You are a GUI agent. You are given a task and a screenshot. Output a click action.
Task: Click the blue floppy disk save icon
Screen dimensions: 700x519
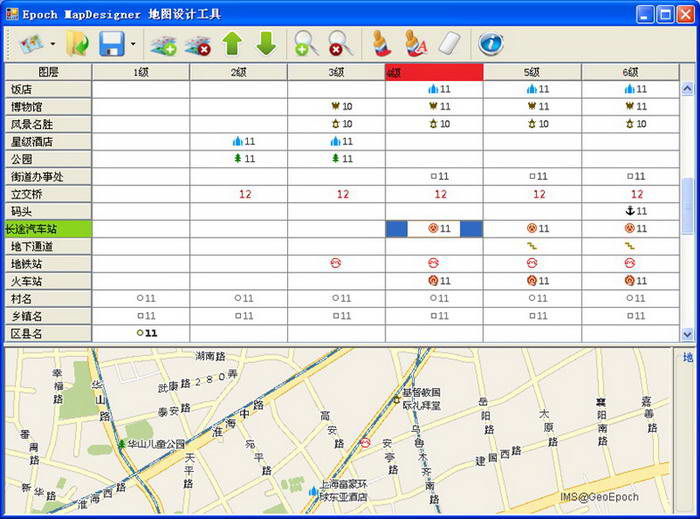(112, 44)
